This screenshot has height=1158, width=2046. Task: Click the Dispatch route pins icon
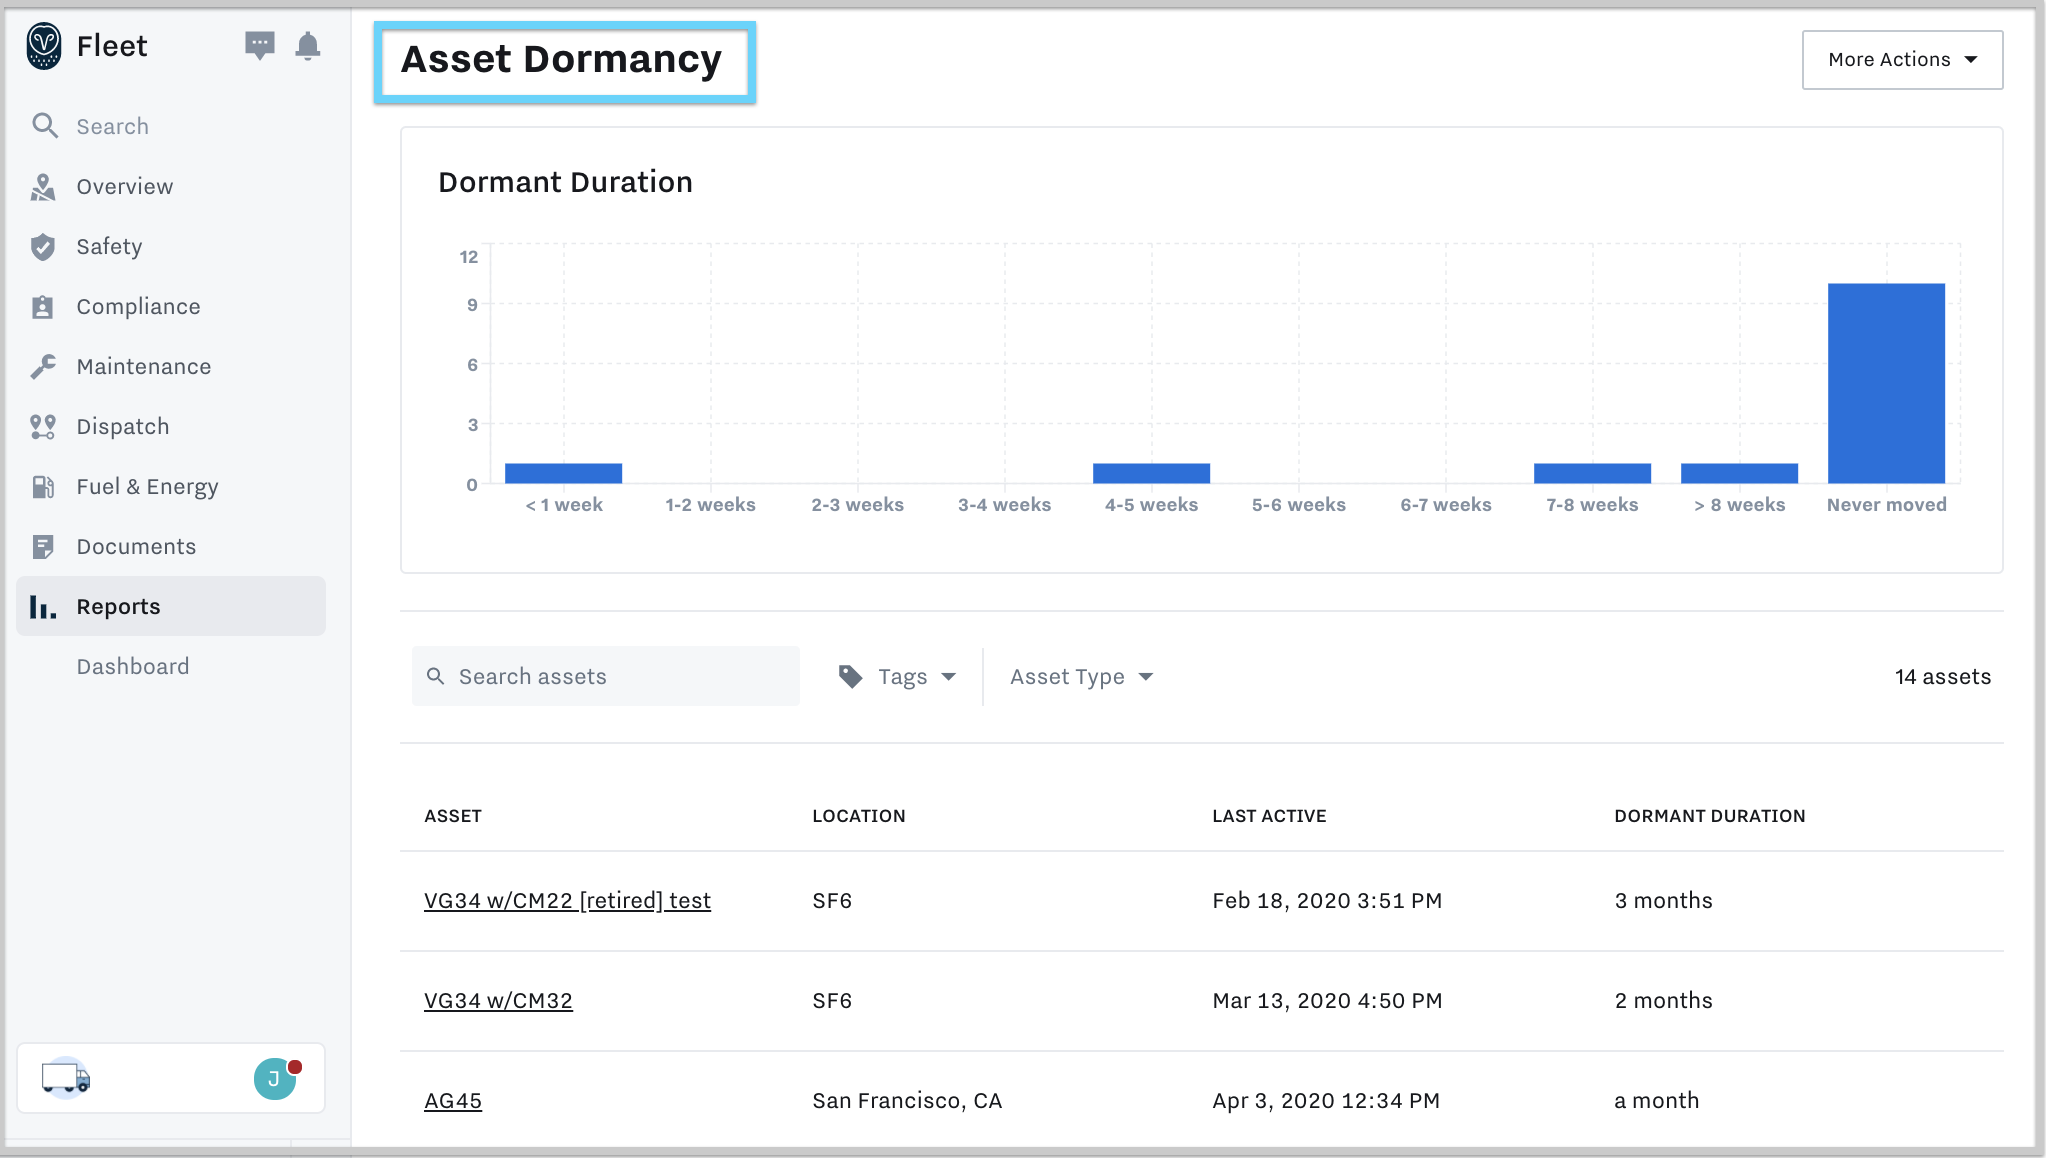point(43,427)
